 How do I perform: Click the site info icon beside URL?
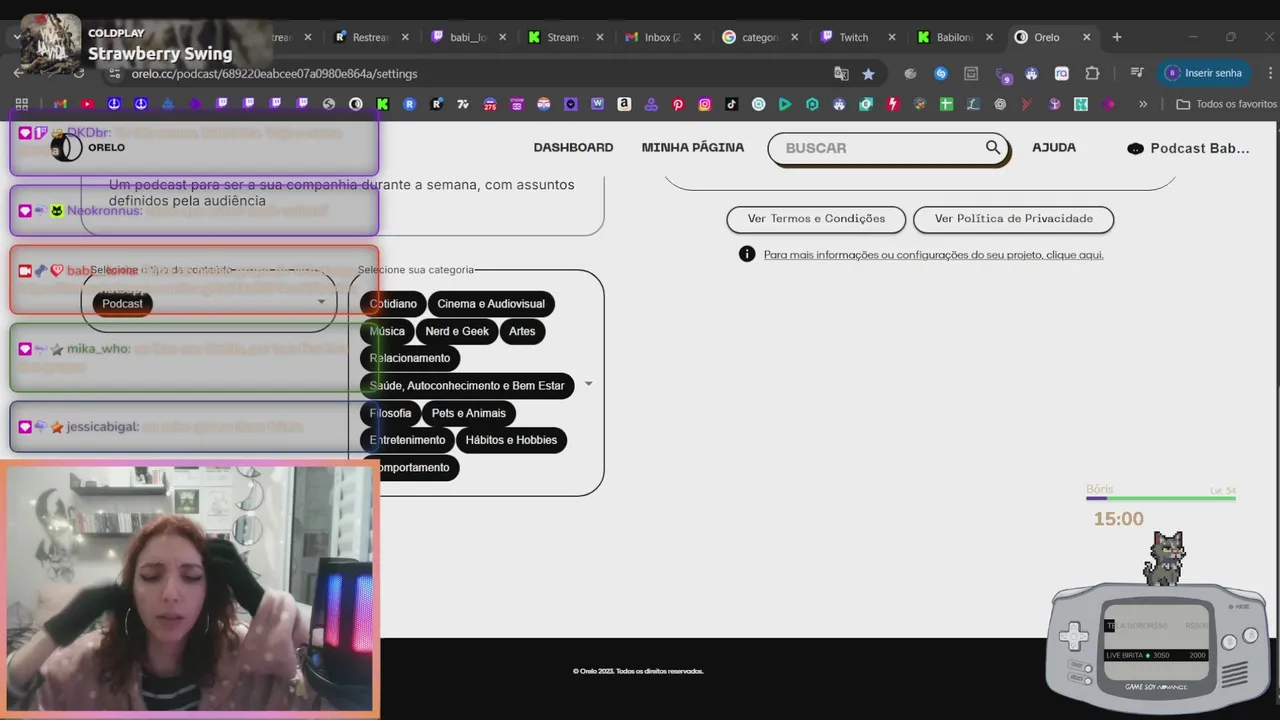point(114,73)
